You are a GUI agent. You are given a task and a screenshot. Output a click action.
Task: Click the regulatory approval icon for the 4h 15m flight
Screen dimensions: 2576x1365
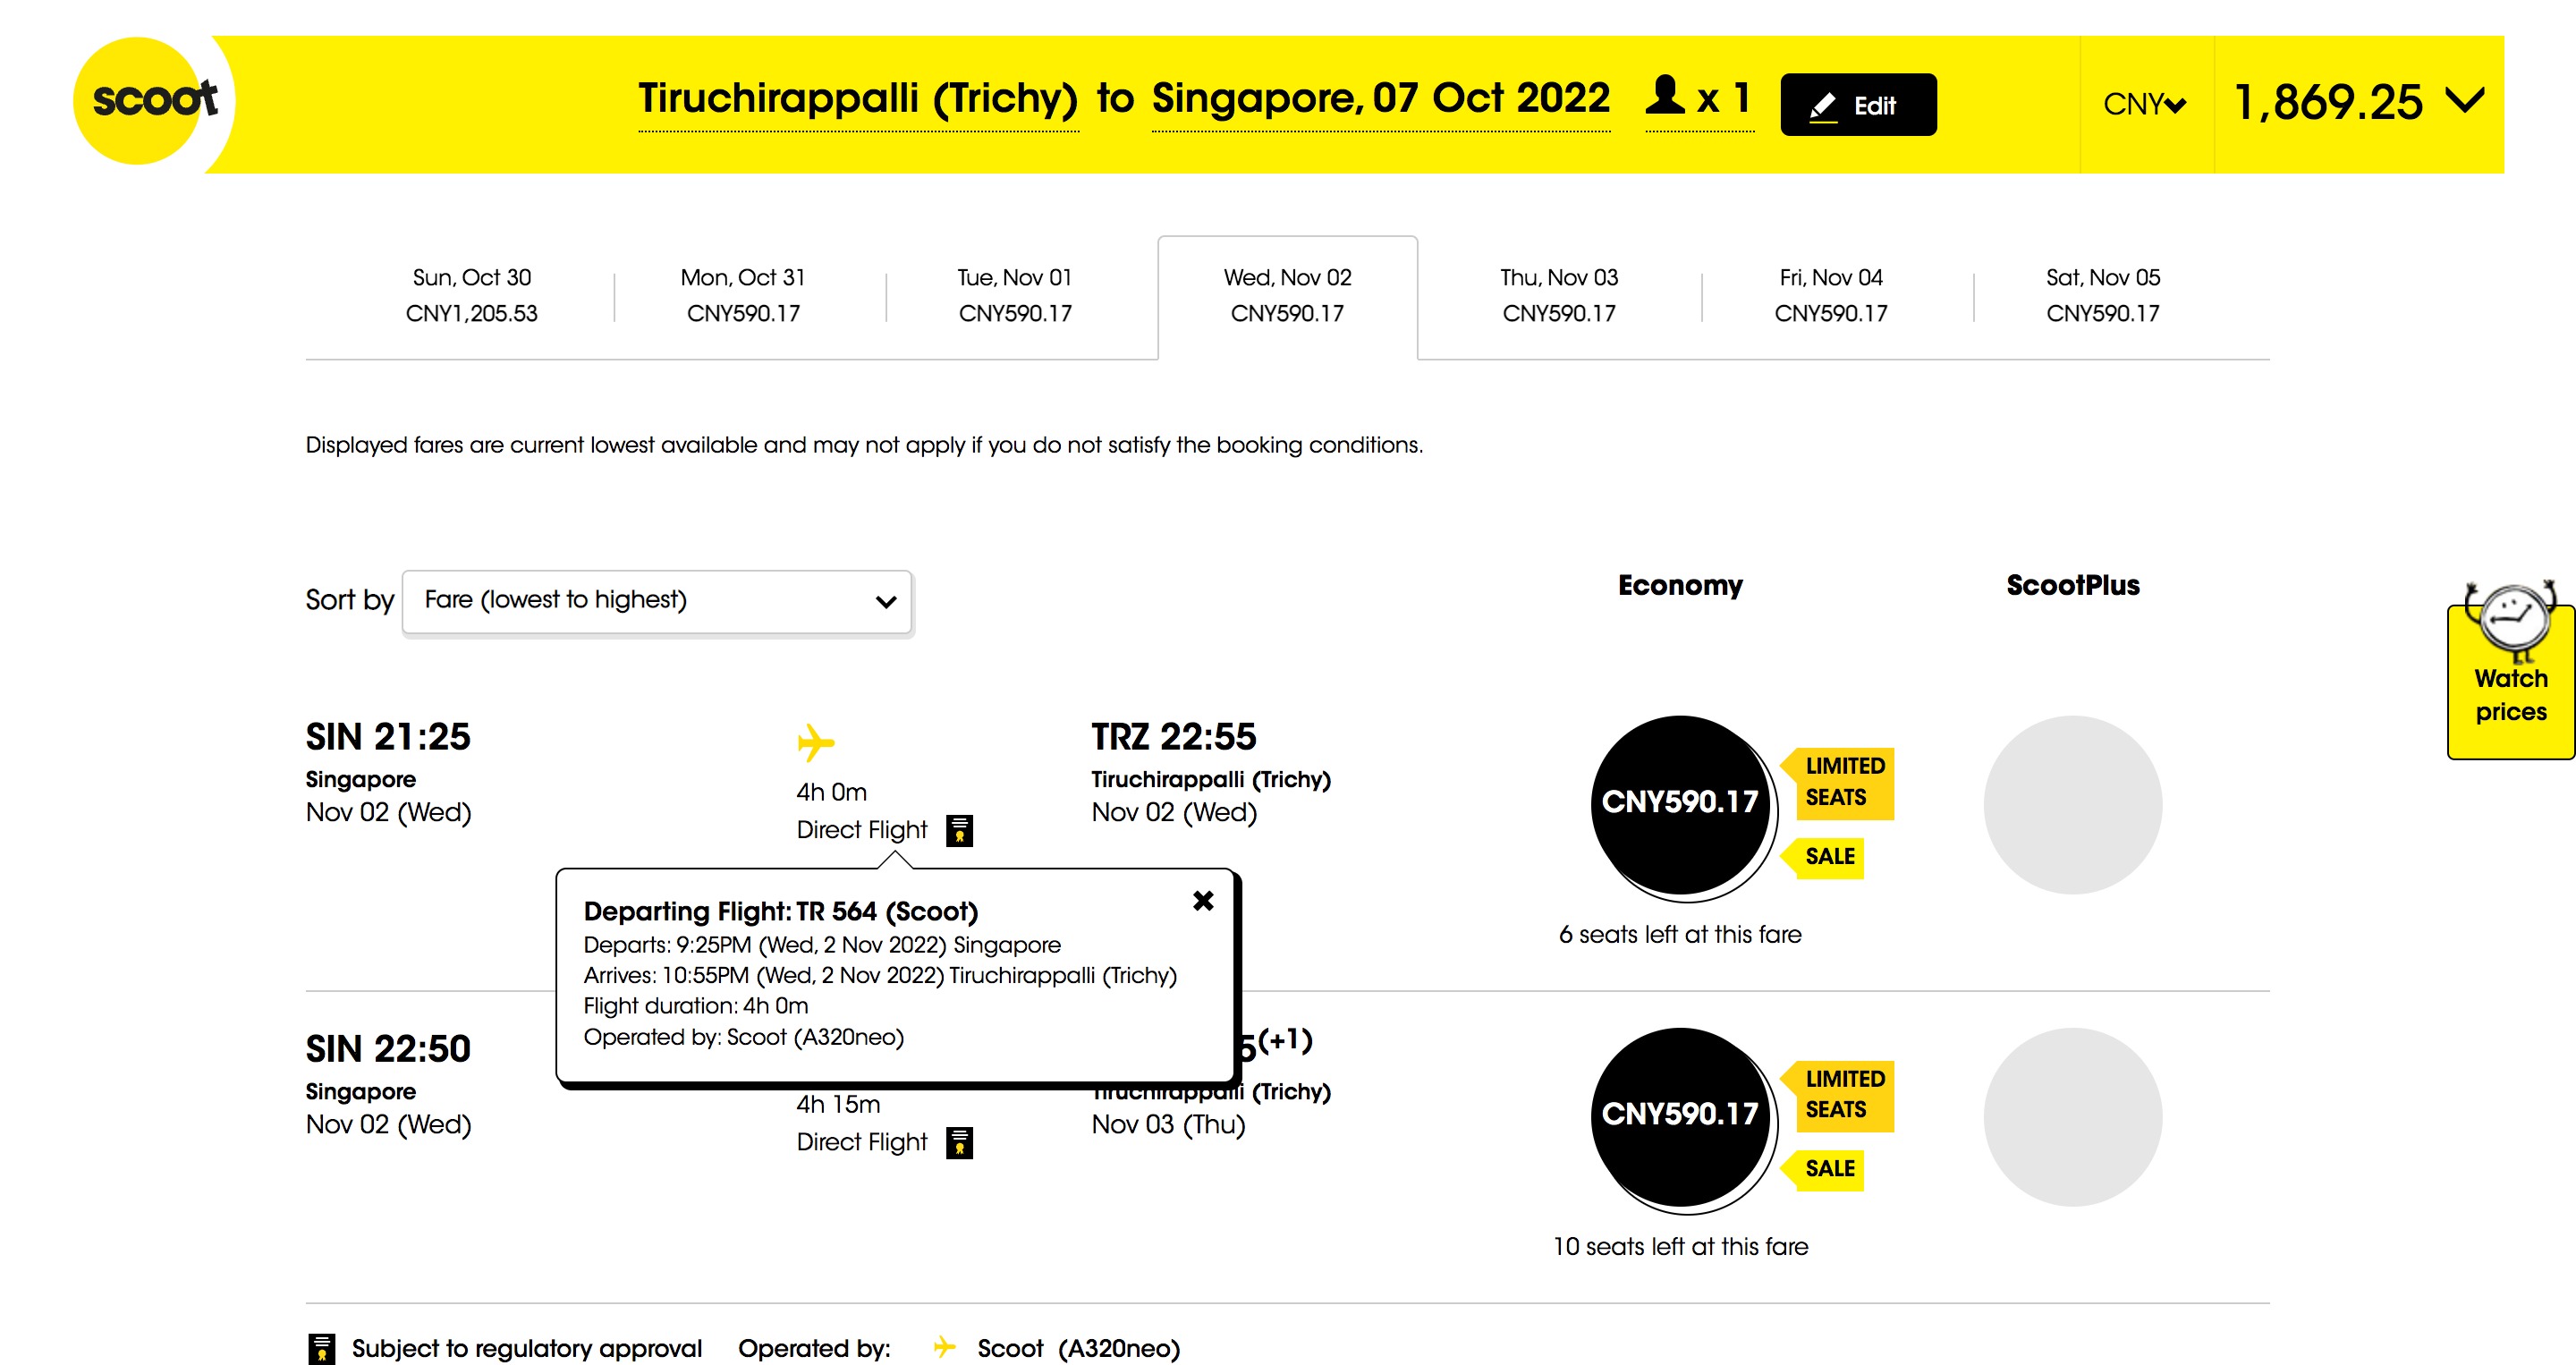pyautogui.click(x=959, y=1142)
